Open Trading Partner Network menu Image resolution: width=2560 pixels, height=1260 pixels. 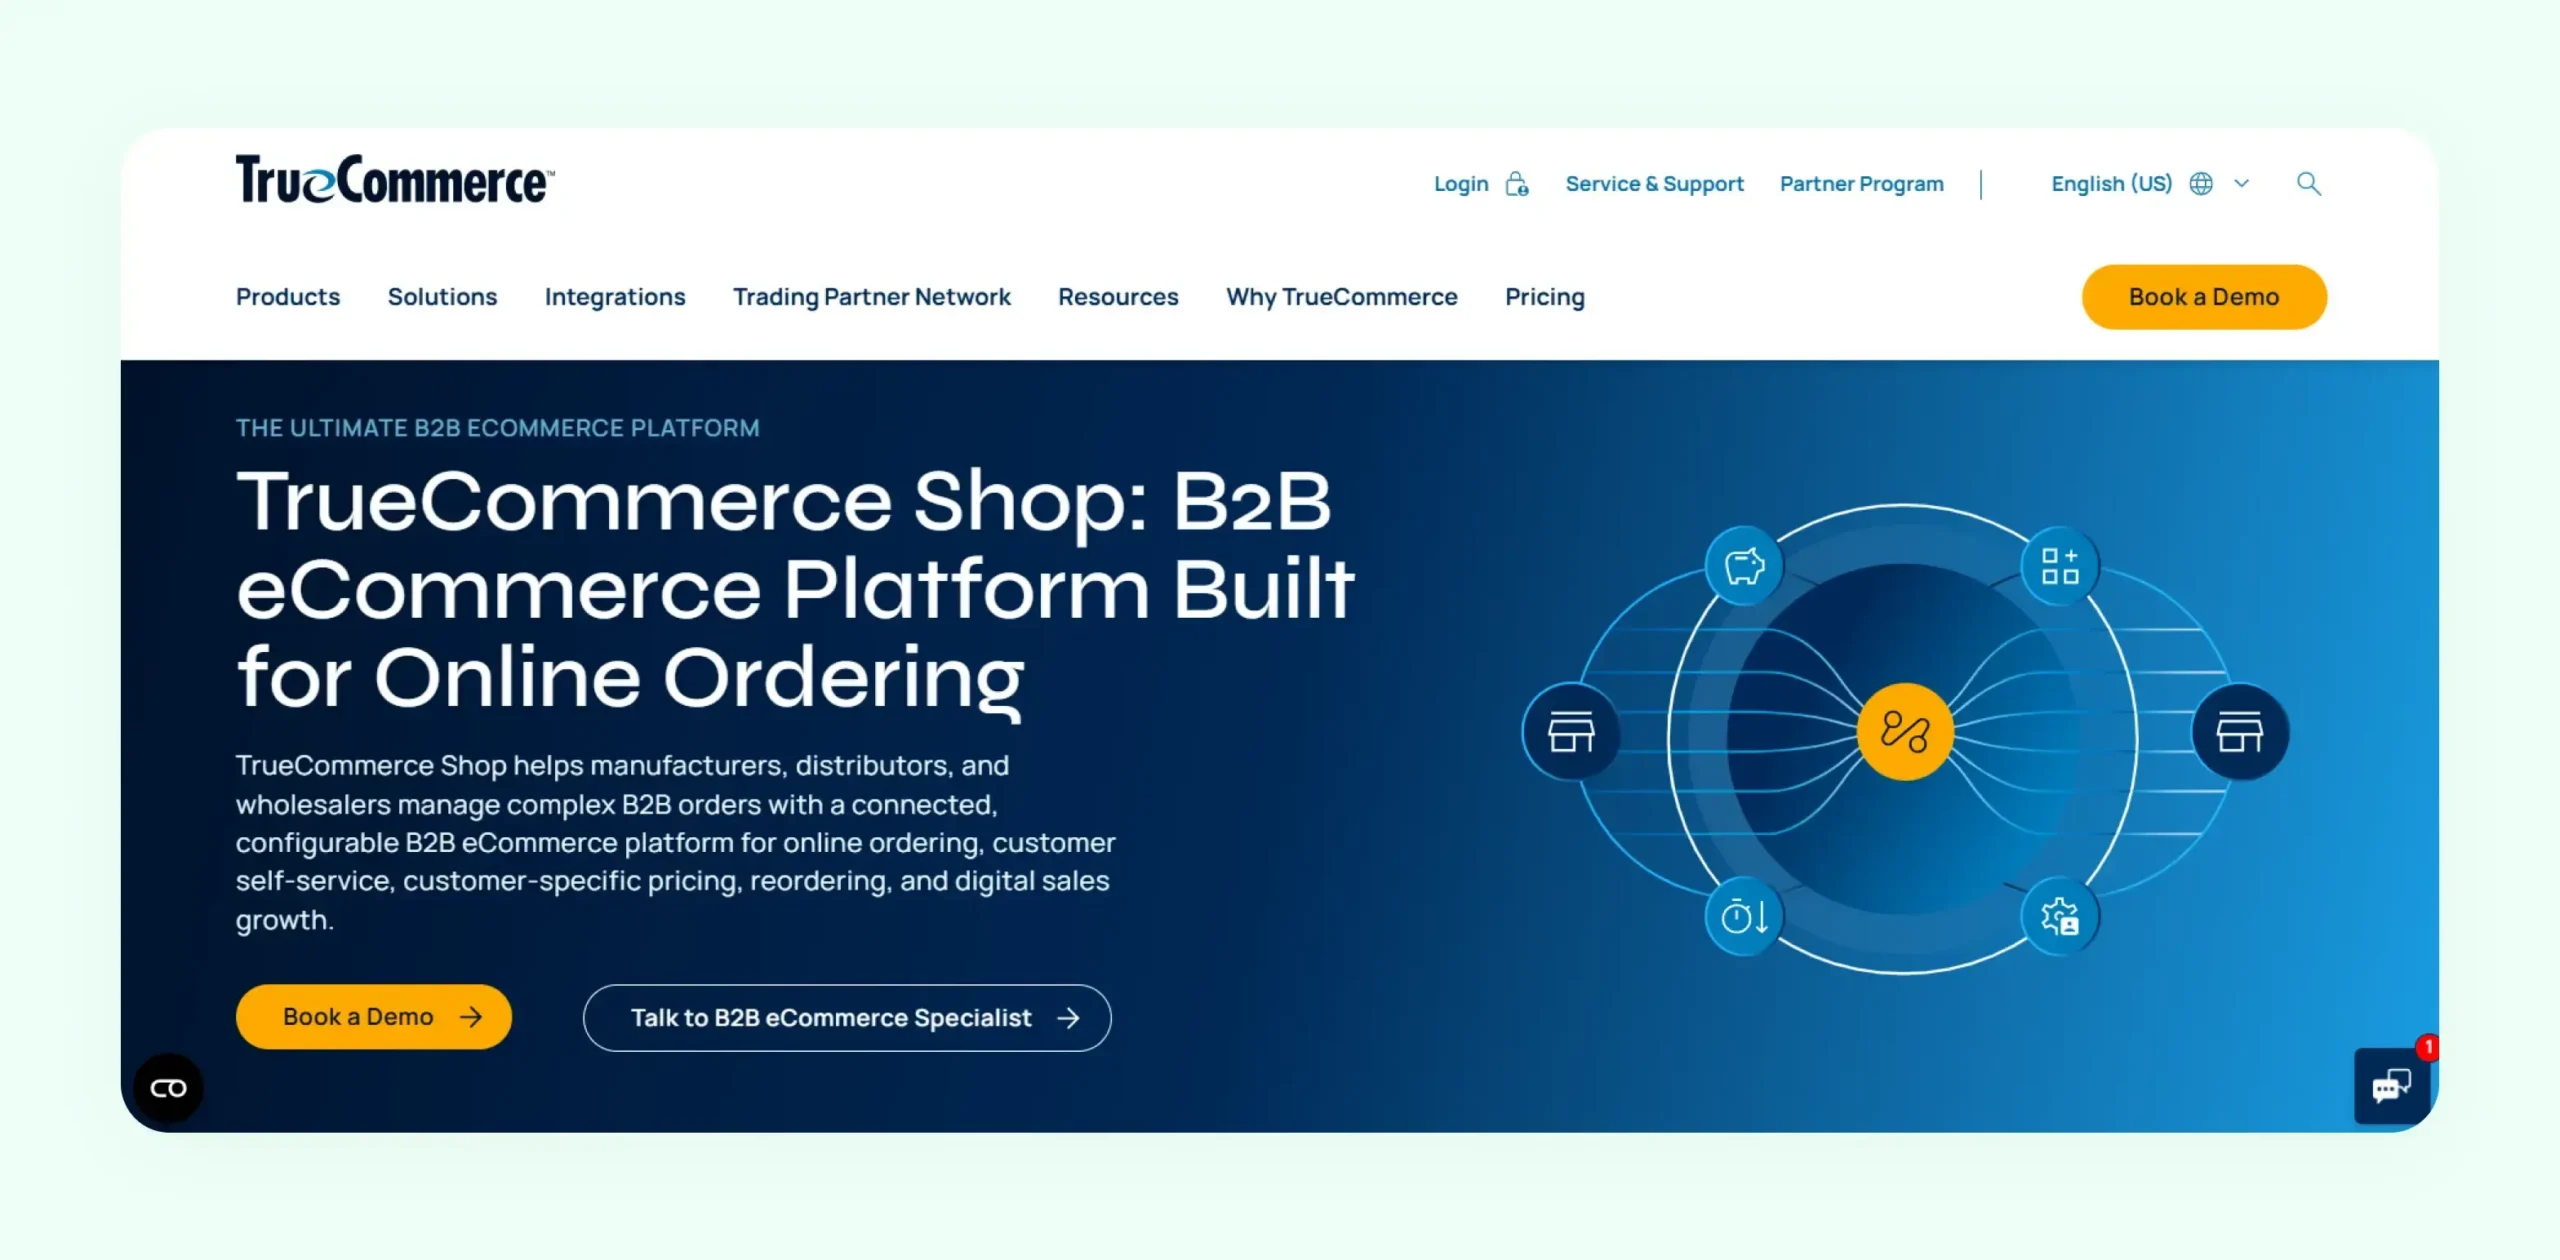coord(872,297)
